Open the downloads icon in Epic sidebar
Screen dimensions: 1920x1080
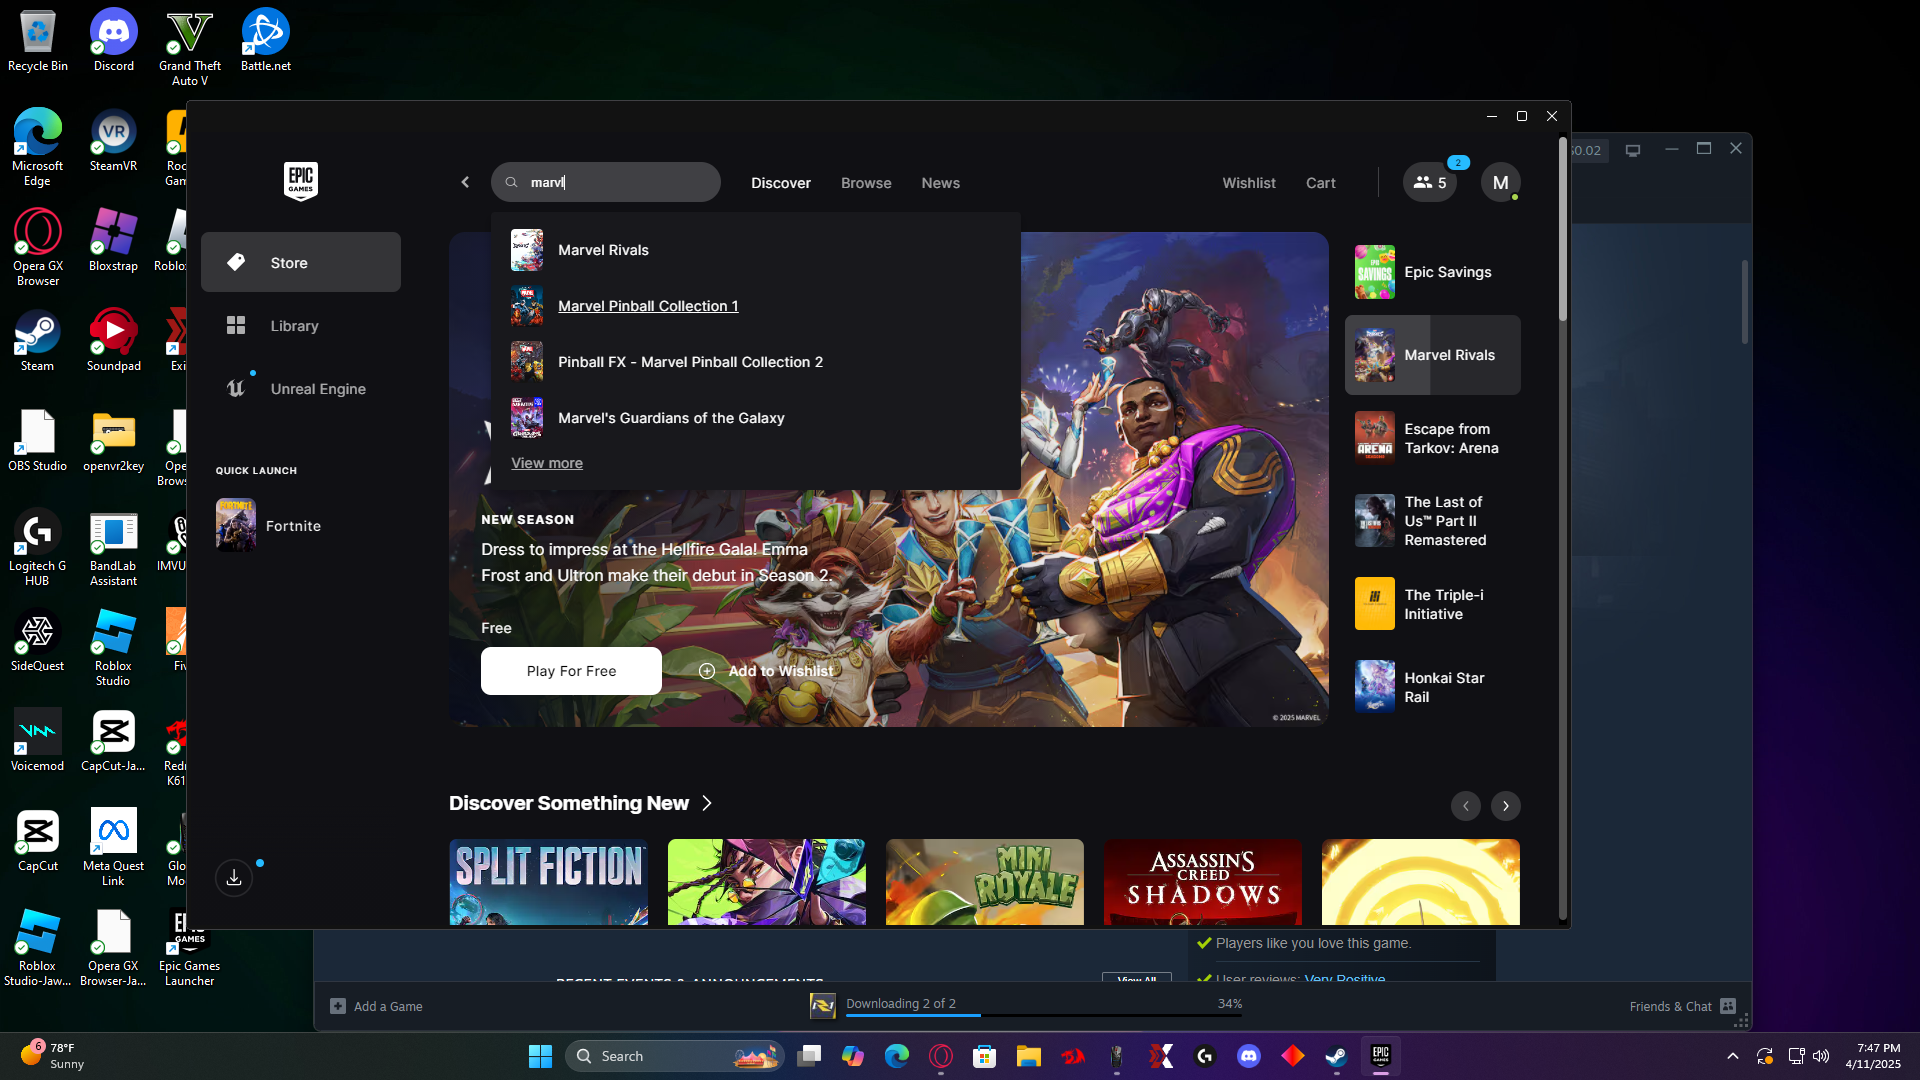(234, 878)
